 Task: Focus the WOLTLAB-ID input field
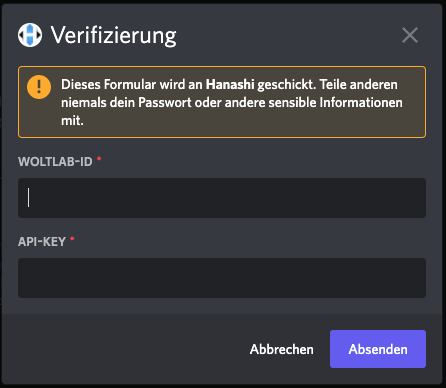(222, 198)
